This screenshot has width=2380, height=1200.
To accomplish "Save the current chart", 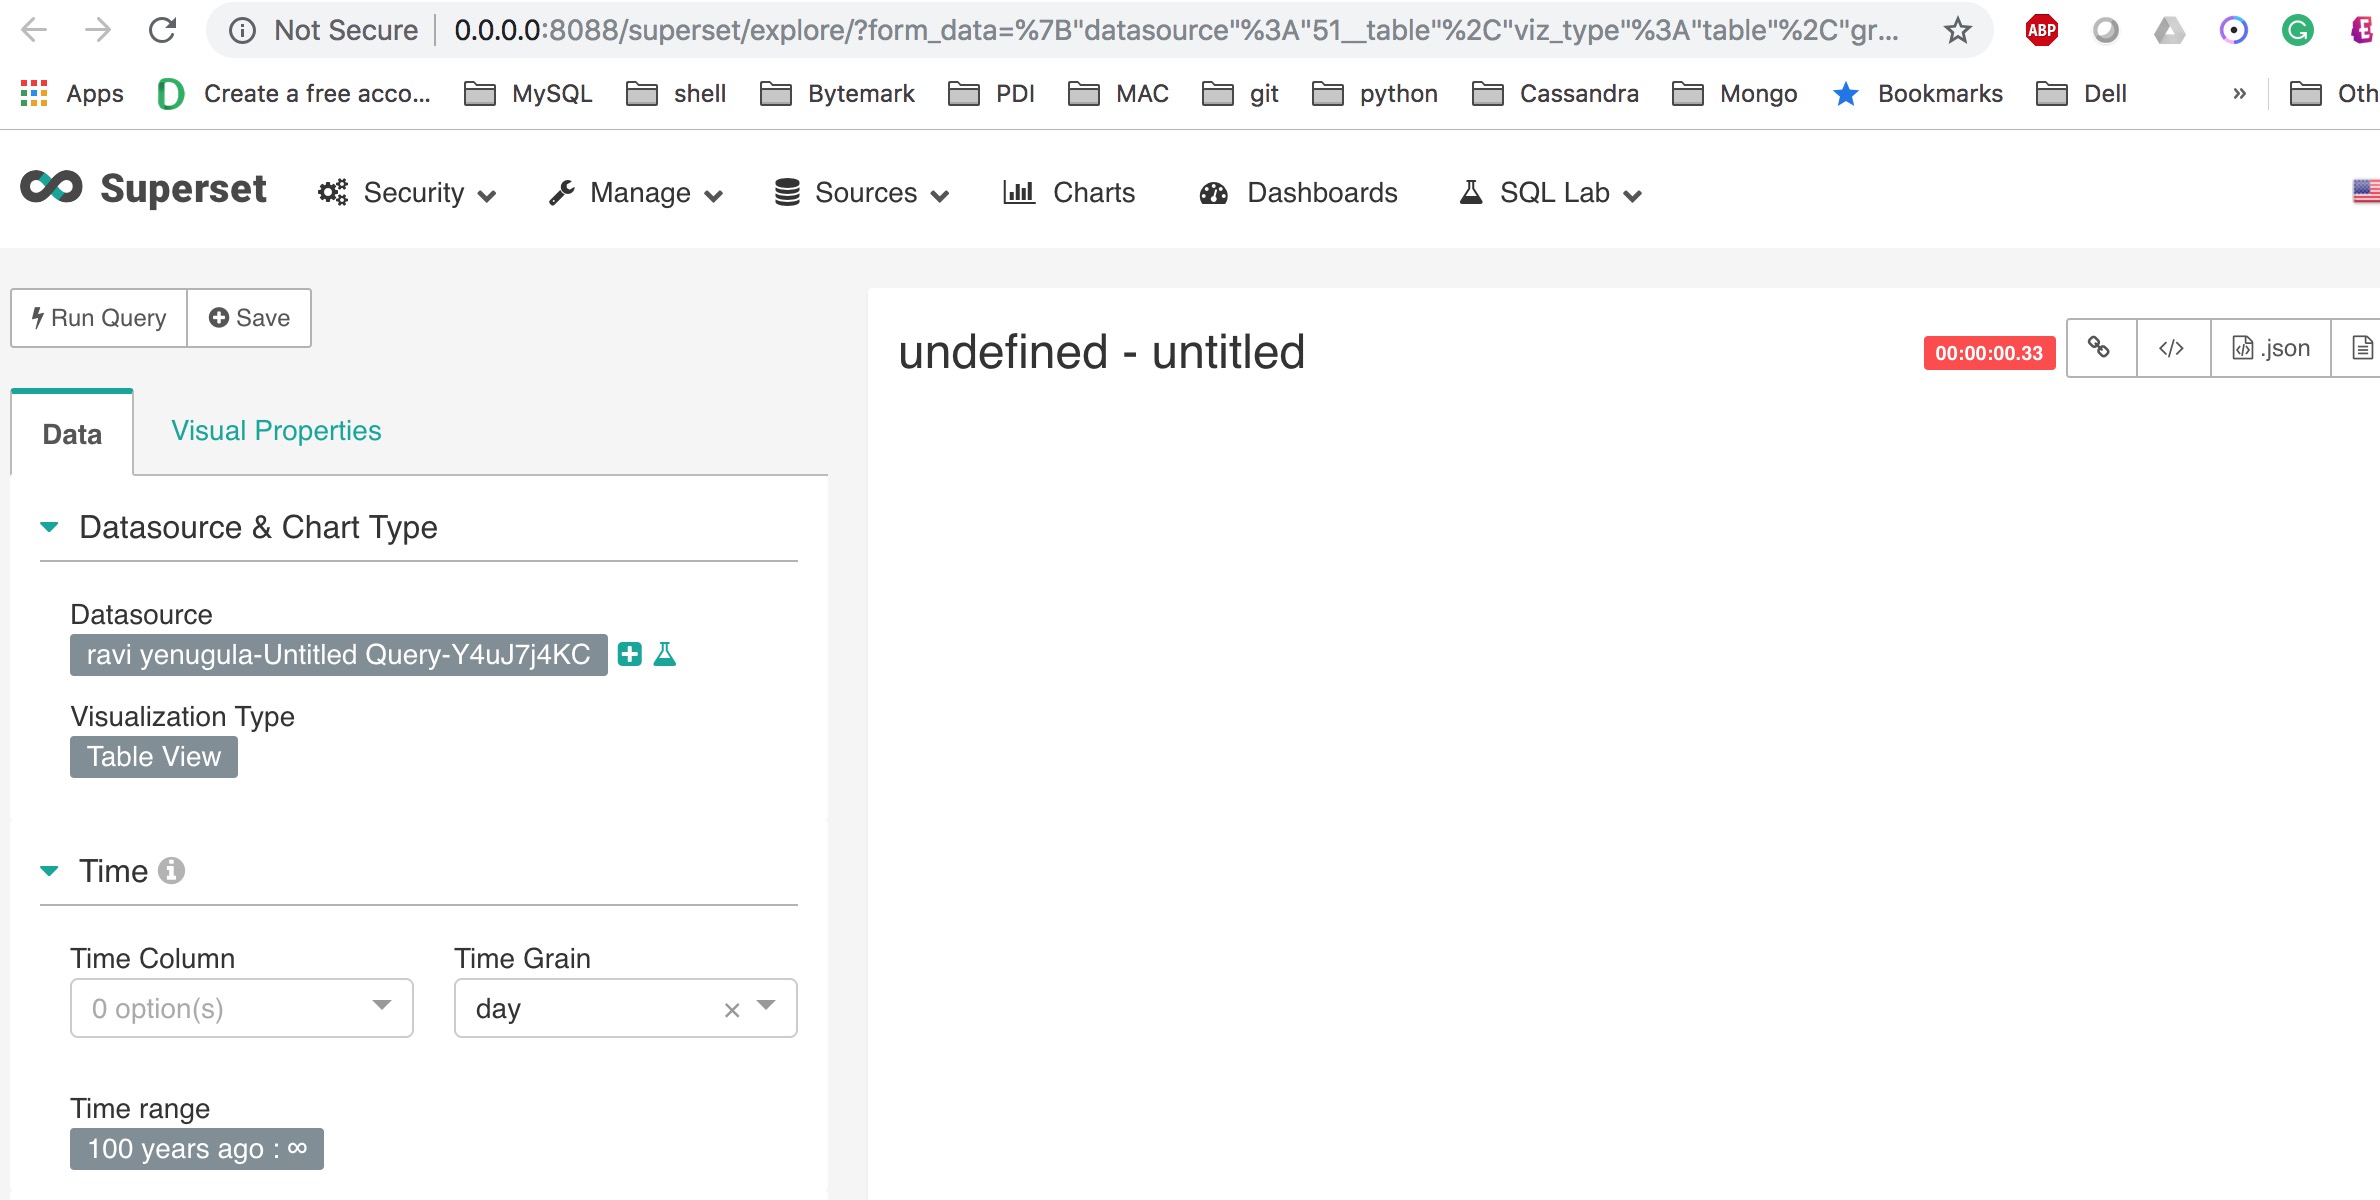I will 248,317.
